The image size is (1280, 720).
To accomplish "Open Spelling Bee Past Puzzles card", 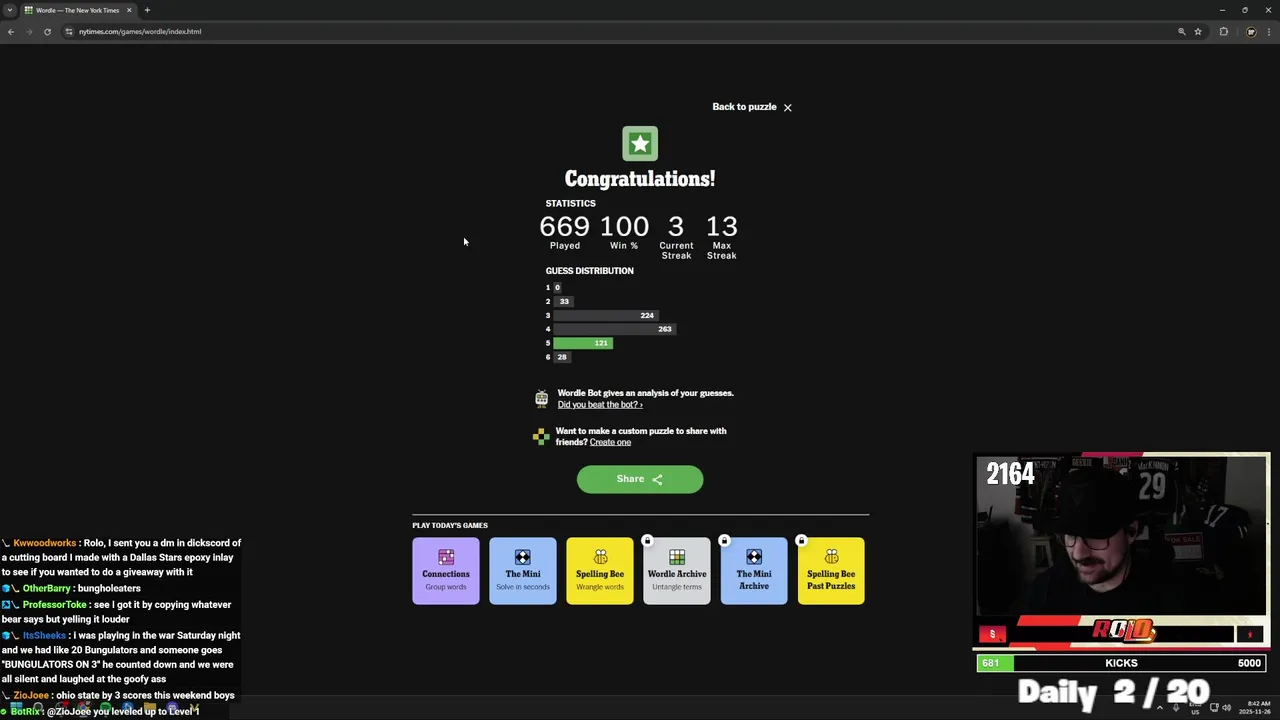I will point(831,571).
